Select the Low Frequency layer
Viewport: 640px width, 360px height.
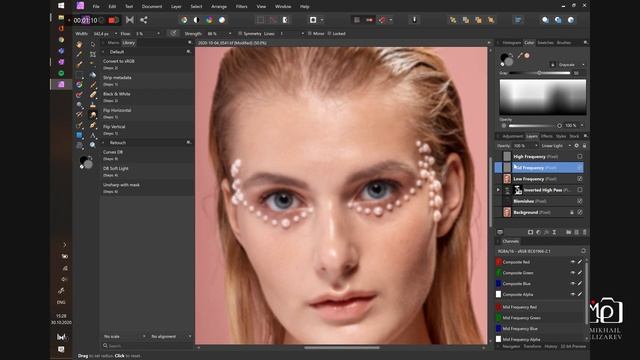coord(539,179)
